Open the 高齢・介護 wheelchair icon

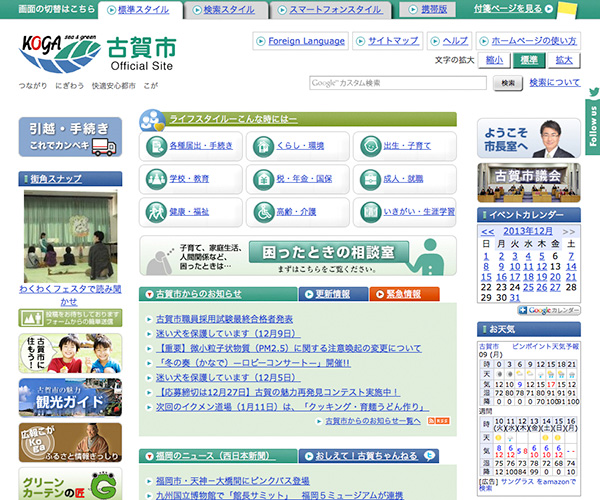[x=263, y=212]
